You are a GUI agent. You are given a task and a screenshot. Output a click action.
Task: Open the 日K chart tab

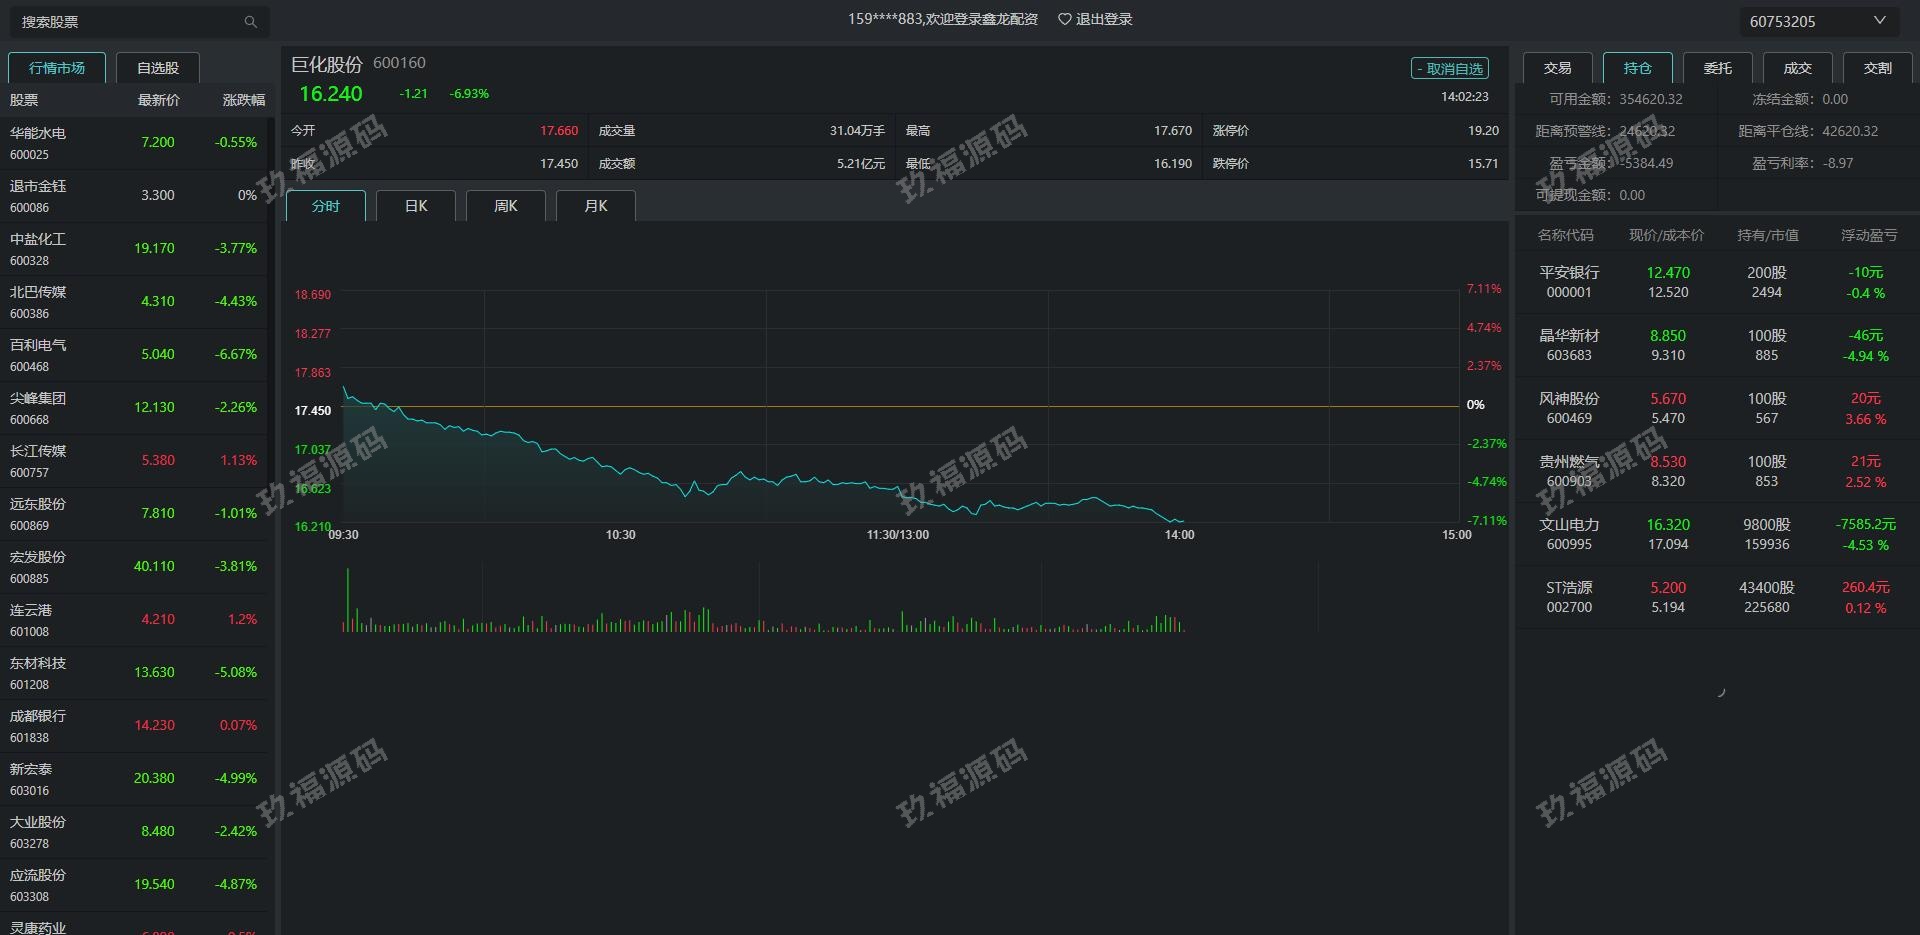point(416,206)
